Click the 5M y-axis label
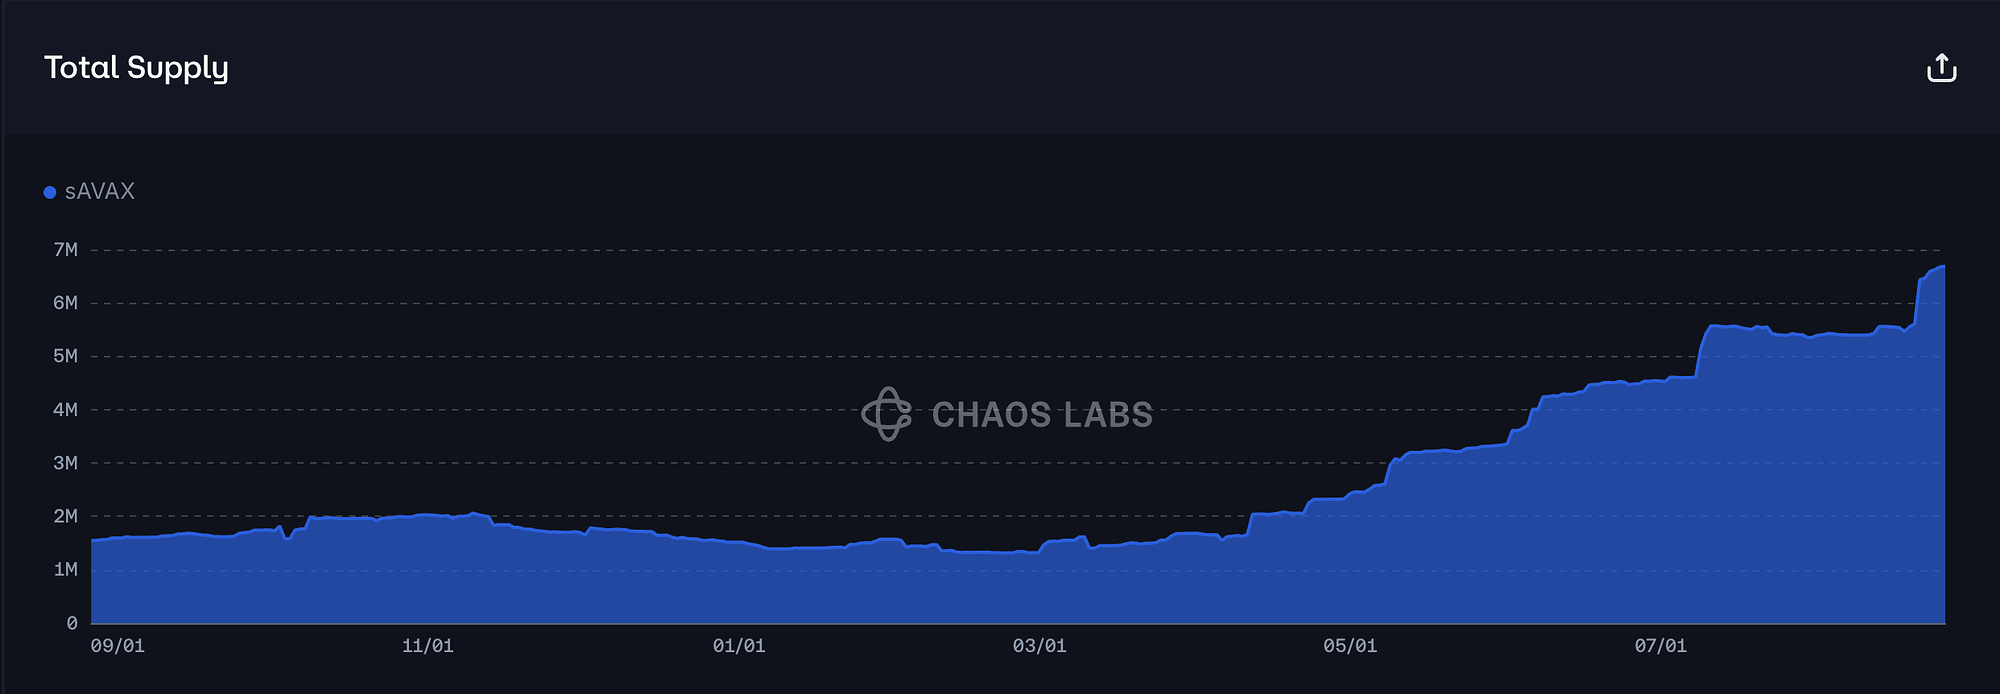The width and height of the screenshot is (2000, 694). tap(66, 356)
